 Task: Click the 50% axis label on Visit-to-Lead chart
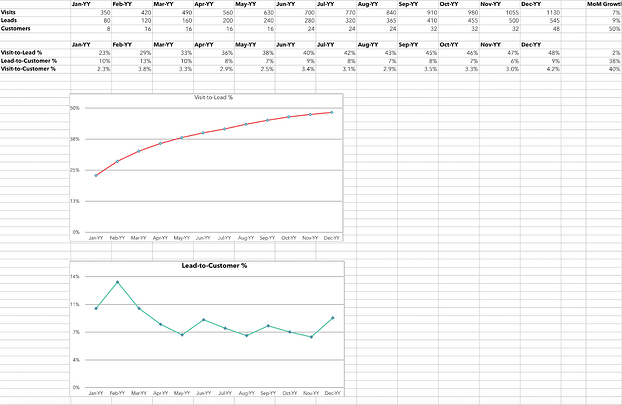click(x=74, y=107)
